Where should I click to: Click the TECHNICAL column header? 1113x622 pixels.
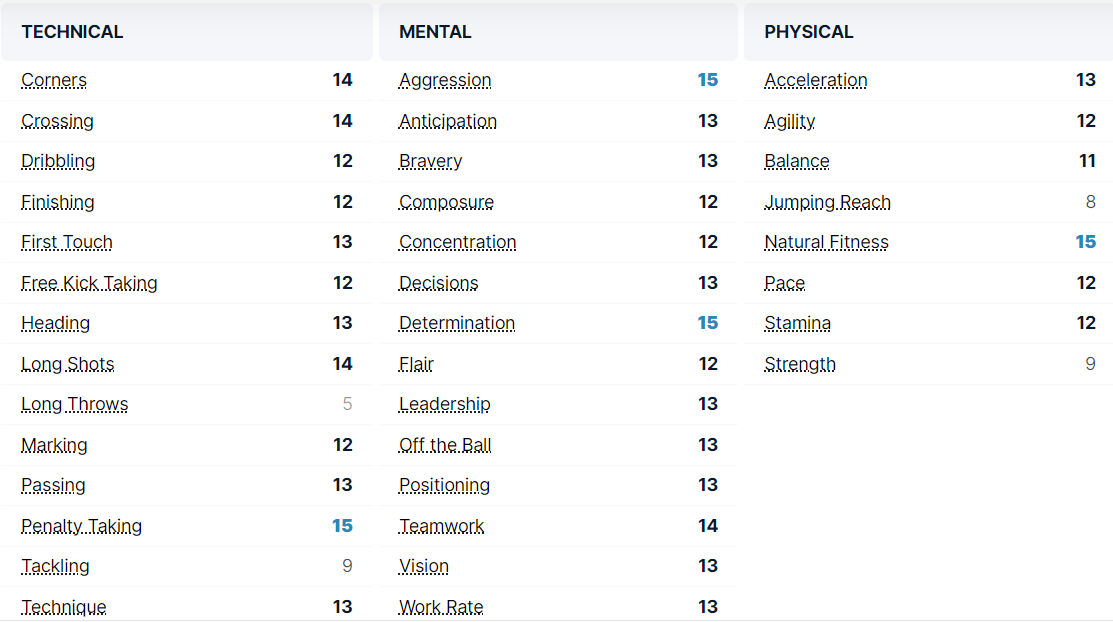click(72, 32)
